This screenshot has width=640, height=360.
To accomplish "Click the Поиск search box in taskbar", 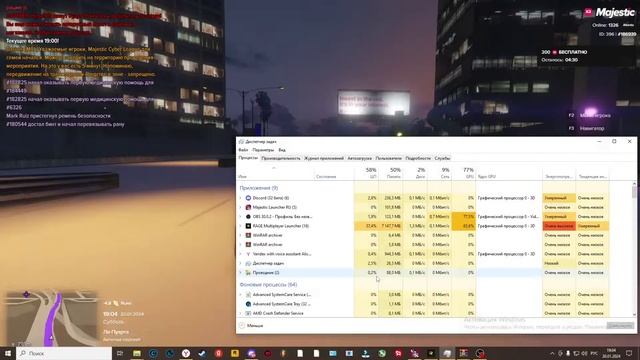I will [x=64, y=353].
